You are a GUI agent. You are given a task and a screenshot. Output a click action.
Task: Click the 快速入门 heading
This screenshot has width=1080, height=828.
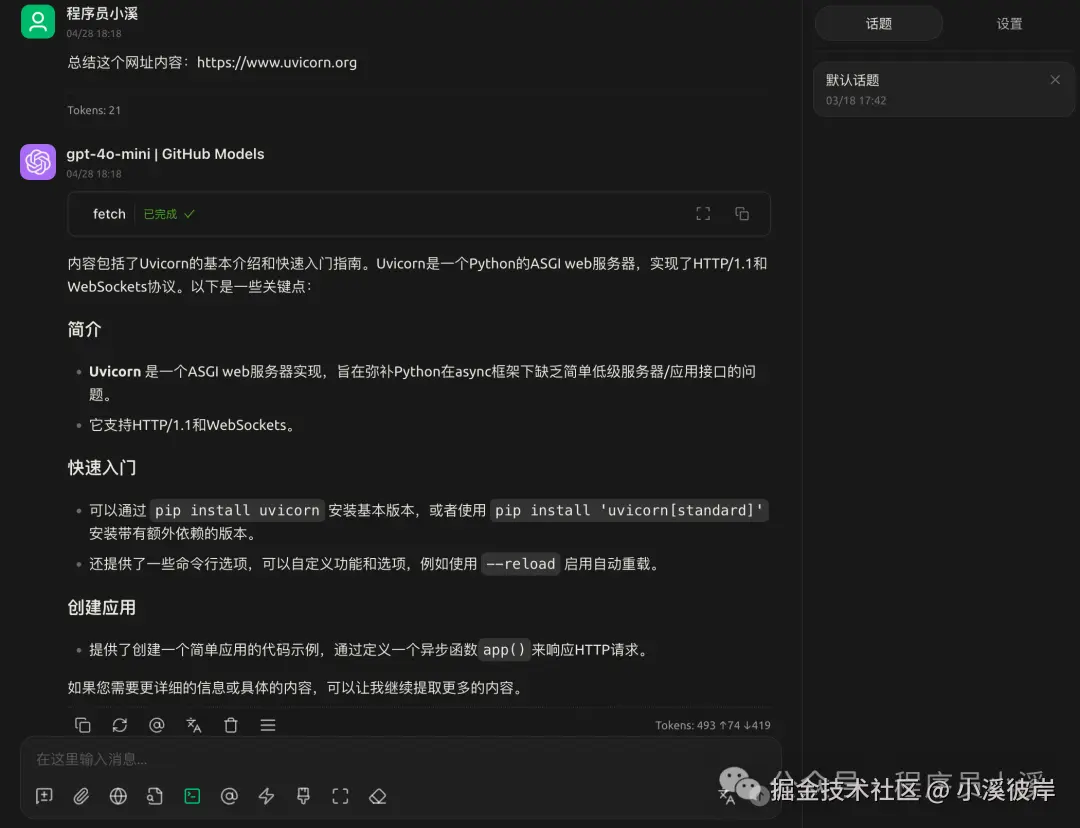pos(102,468)
